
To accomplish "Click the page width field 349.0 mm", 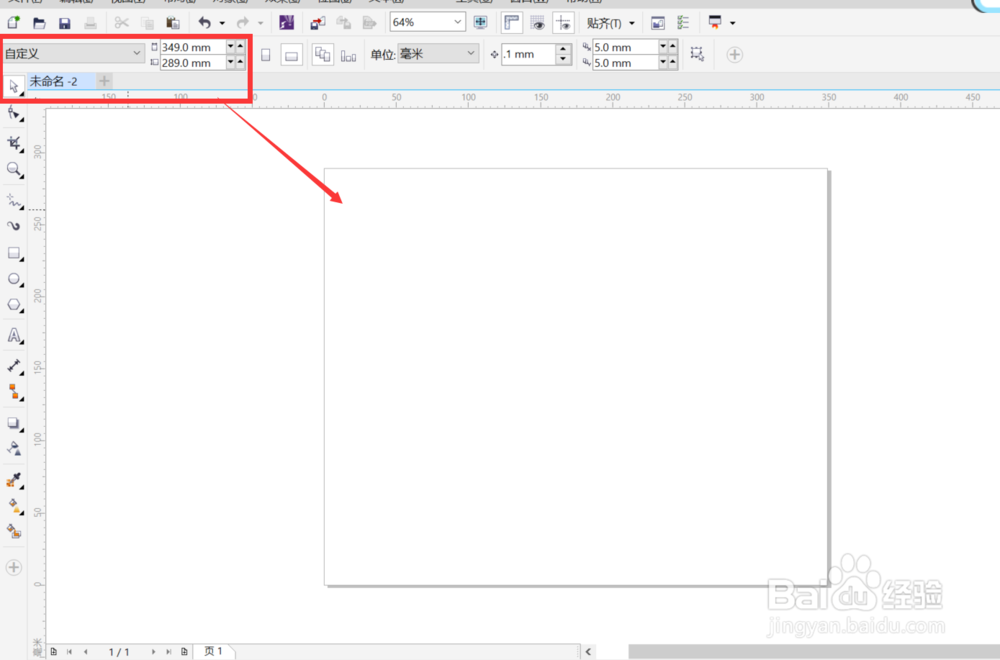I will point(193,47).
